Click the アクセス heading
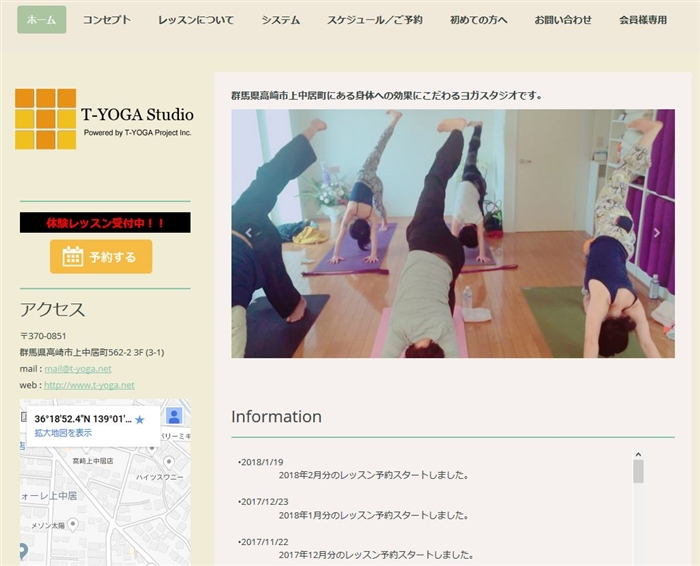 [52, 309]
